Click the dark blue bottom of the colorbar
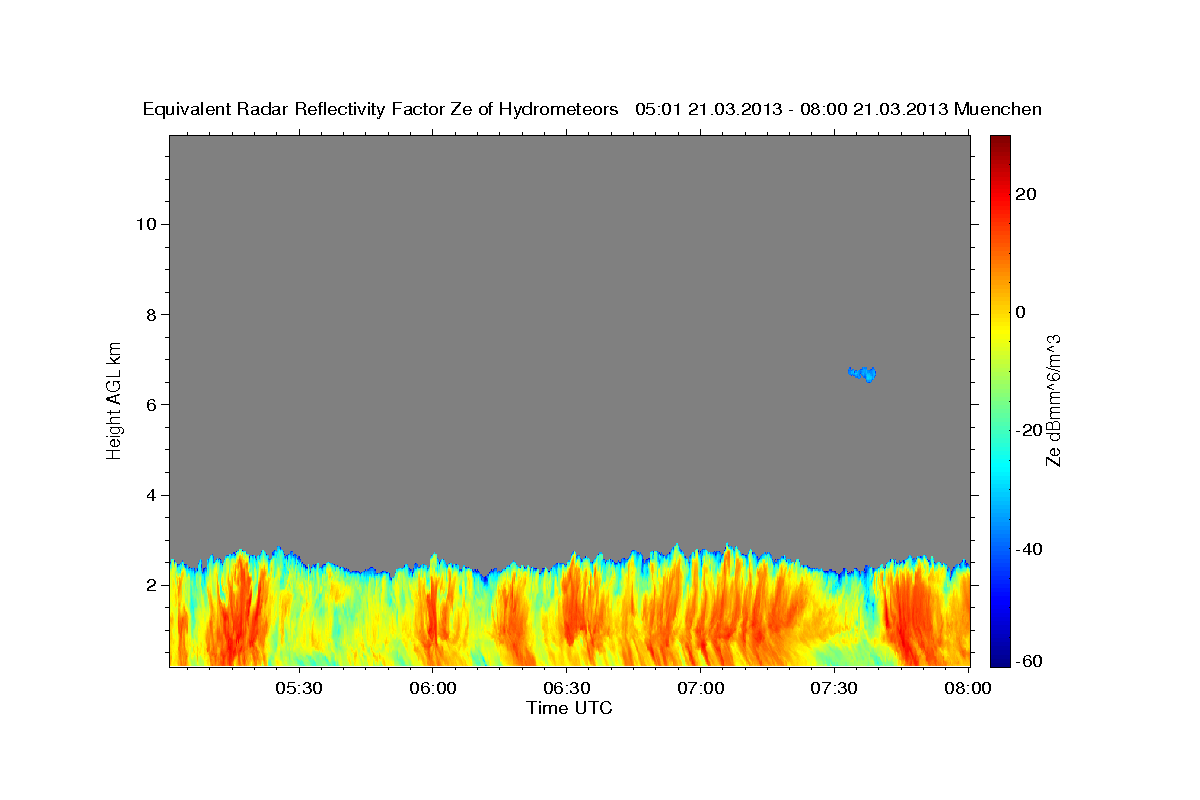 click(1000, 655)
